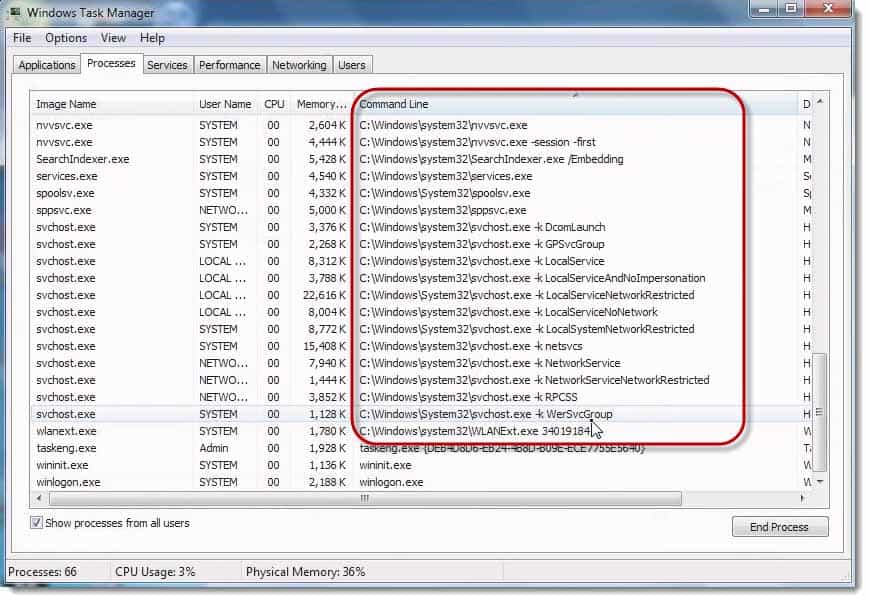Switch to the Performance tab
This screenshot has width=870, height=602.
(229, 65)
